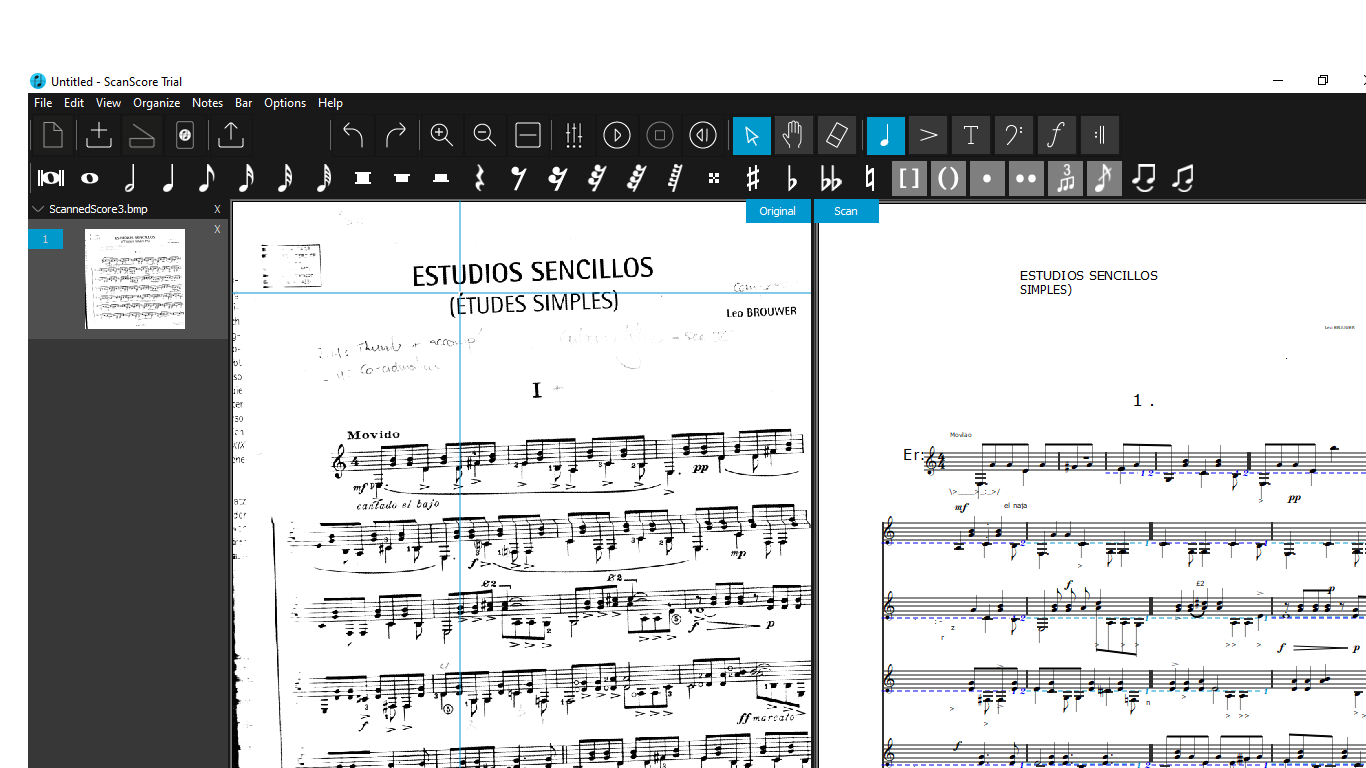Undo the last action
1366x768 pixels.
click(x=353, y=135)
